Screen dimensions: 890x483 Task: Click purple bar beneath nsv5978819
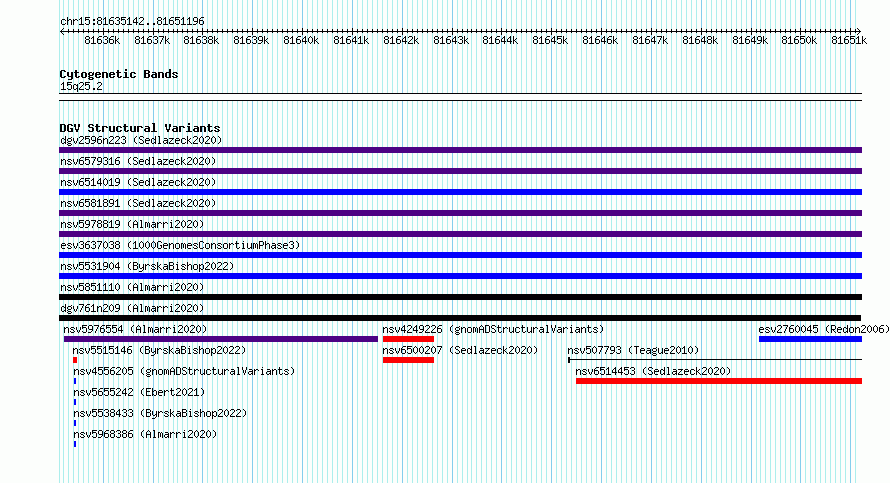coord(460,234)
